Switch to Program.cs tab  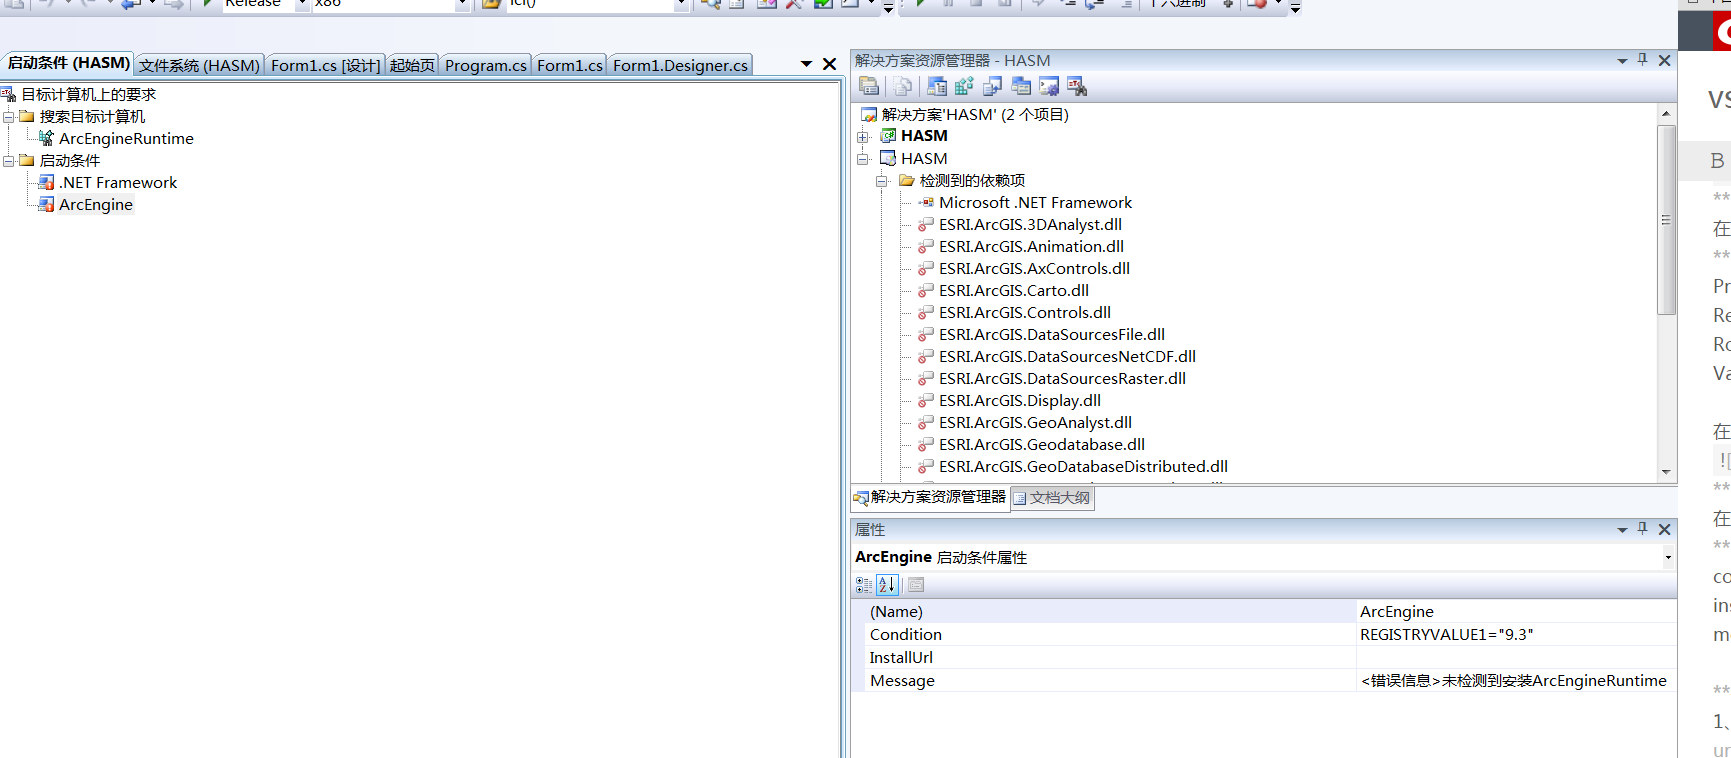[486, 65]
